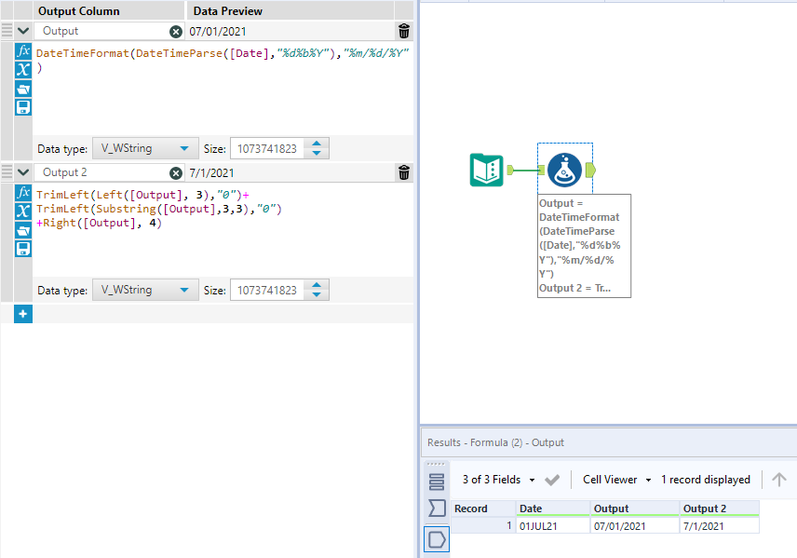Click into the TrimLeft expression editor

[223, 230]
